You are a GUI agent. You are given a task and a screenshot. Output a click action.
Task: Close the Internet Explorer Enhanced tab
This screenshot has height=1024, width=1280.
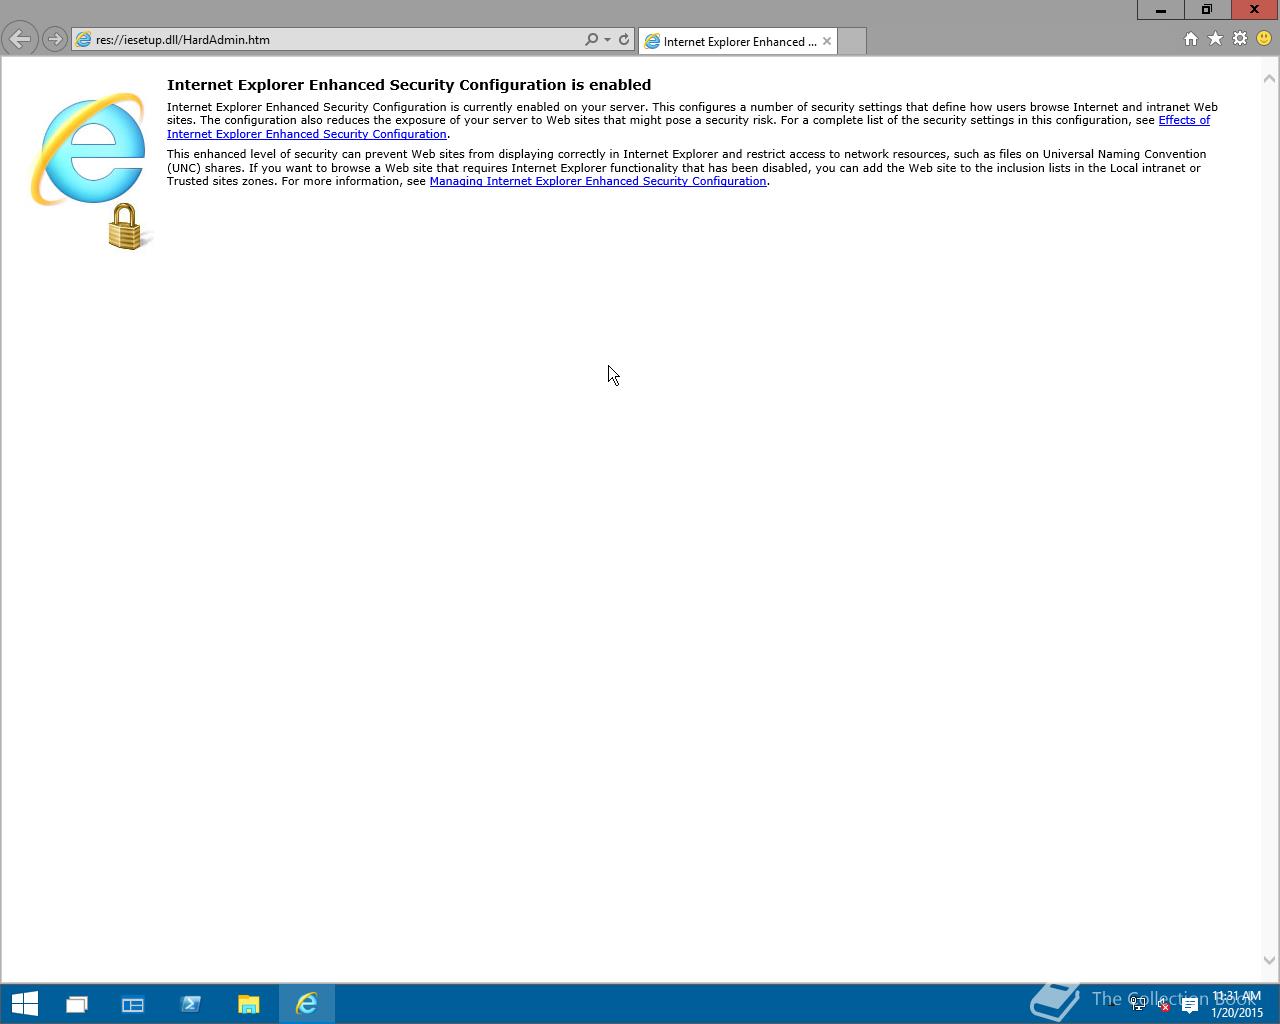click(827, 41)
